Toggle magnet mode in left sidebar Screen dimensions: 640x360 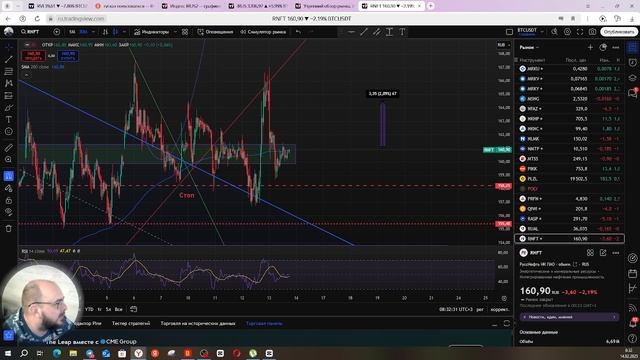pos(9,176)
